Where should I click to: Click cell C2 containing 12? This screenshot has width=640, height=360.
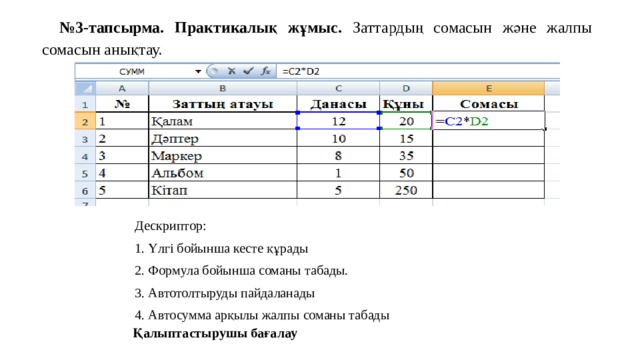click(338, 121)
